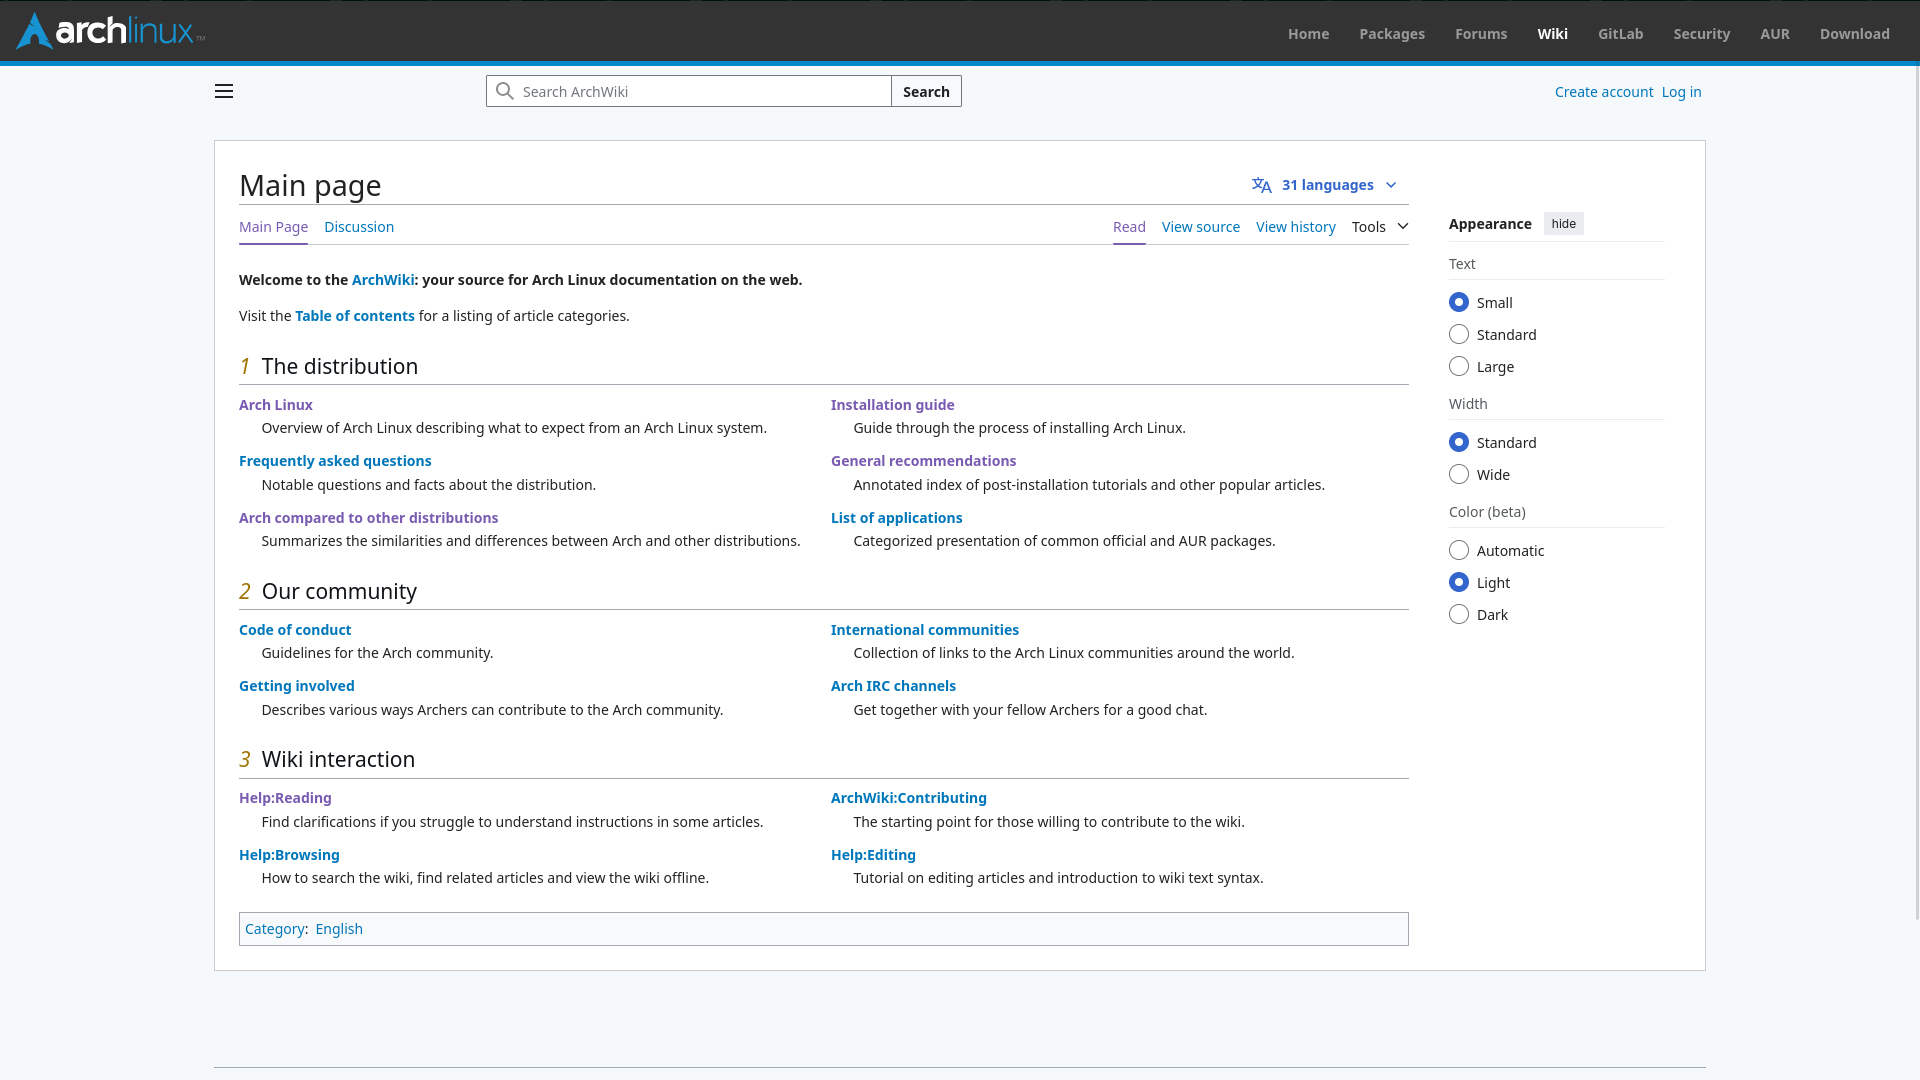
Task: Open the Table of contents link
Action: pos(354,316)
